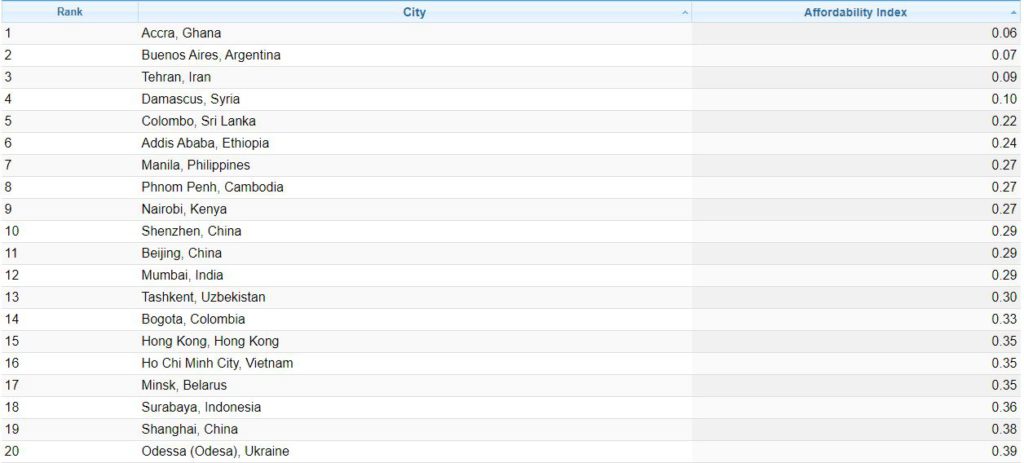Click the 0.24 affordability index value
Viewport: 1024px width, 463px height.
click(1004, 143)
